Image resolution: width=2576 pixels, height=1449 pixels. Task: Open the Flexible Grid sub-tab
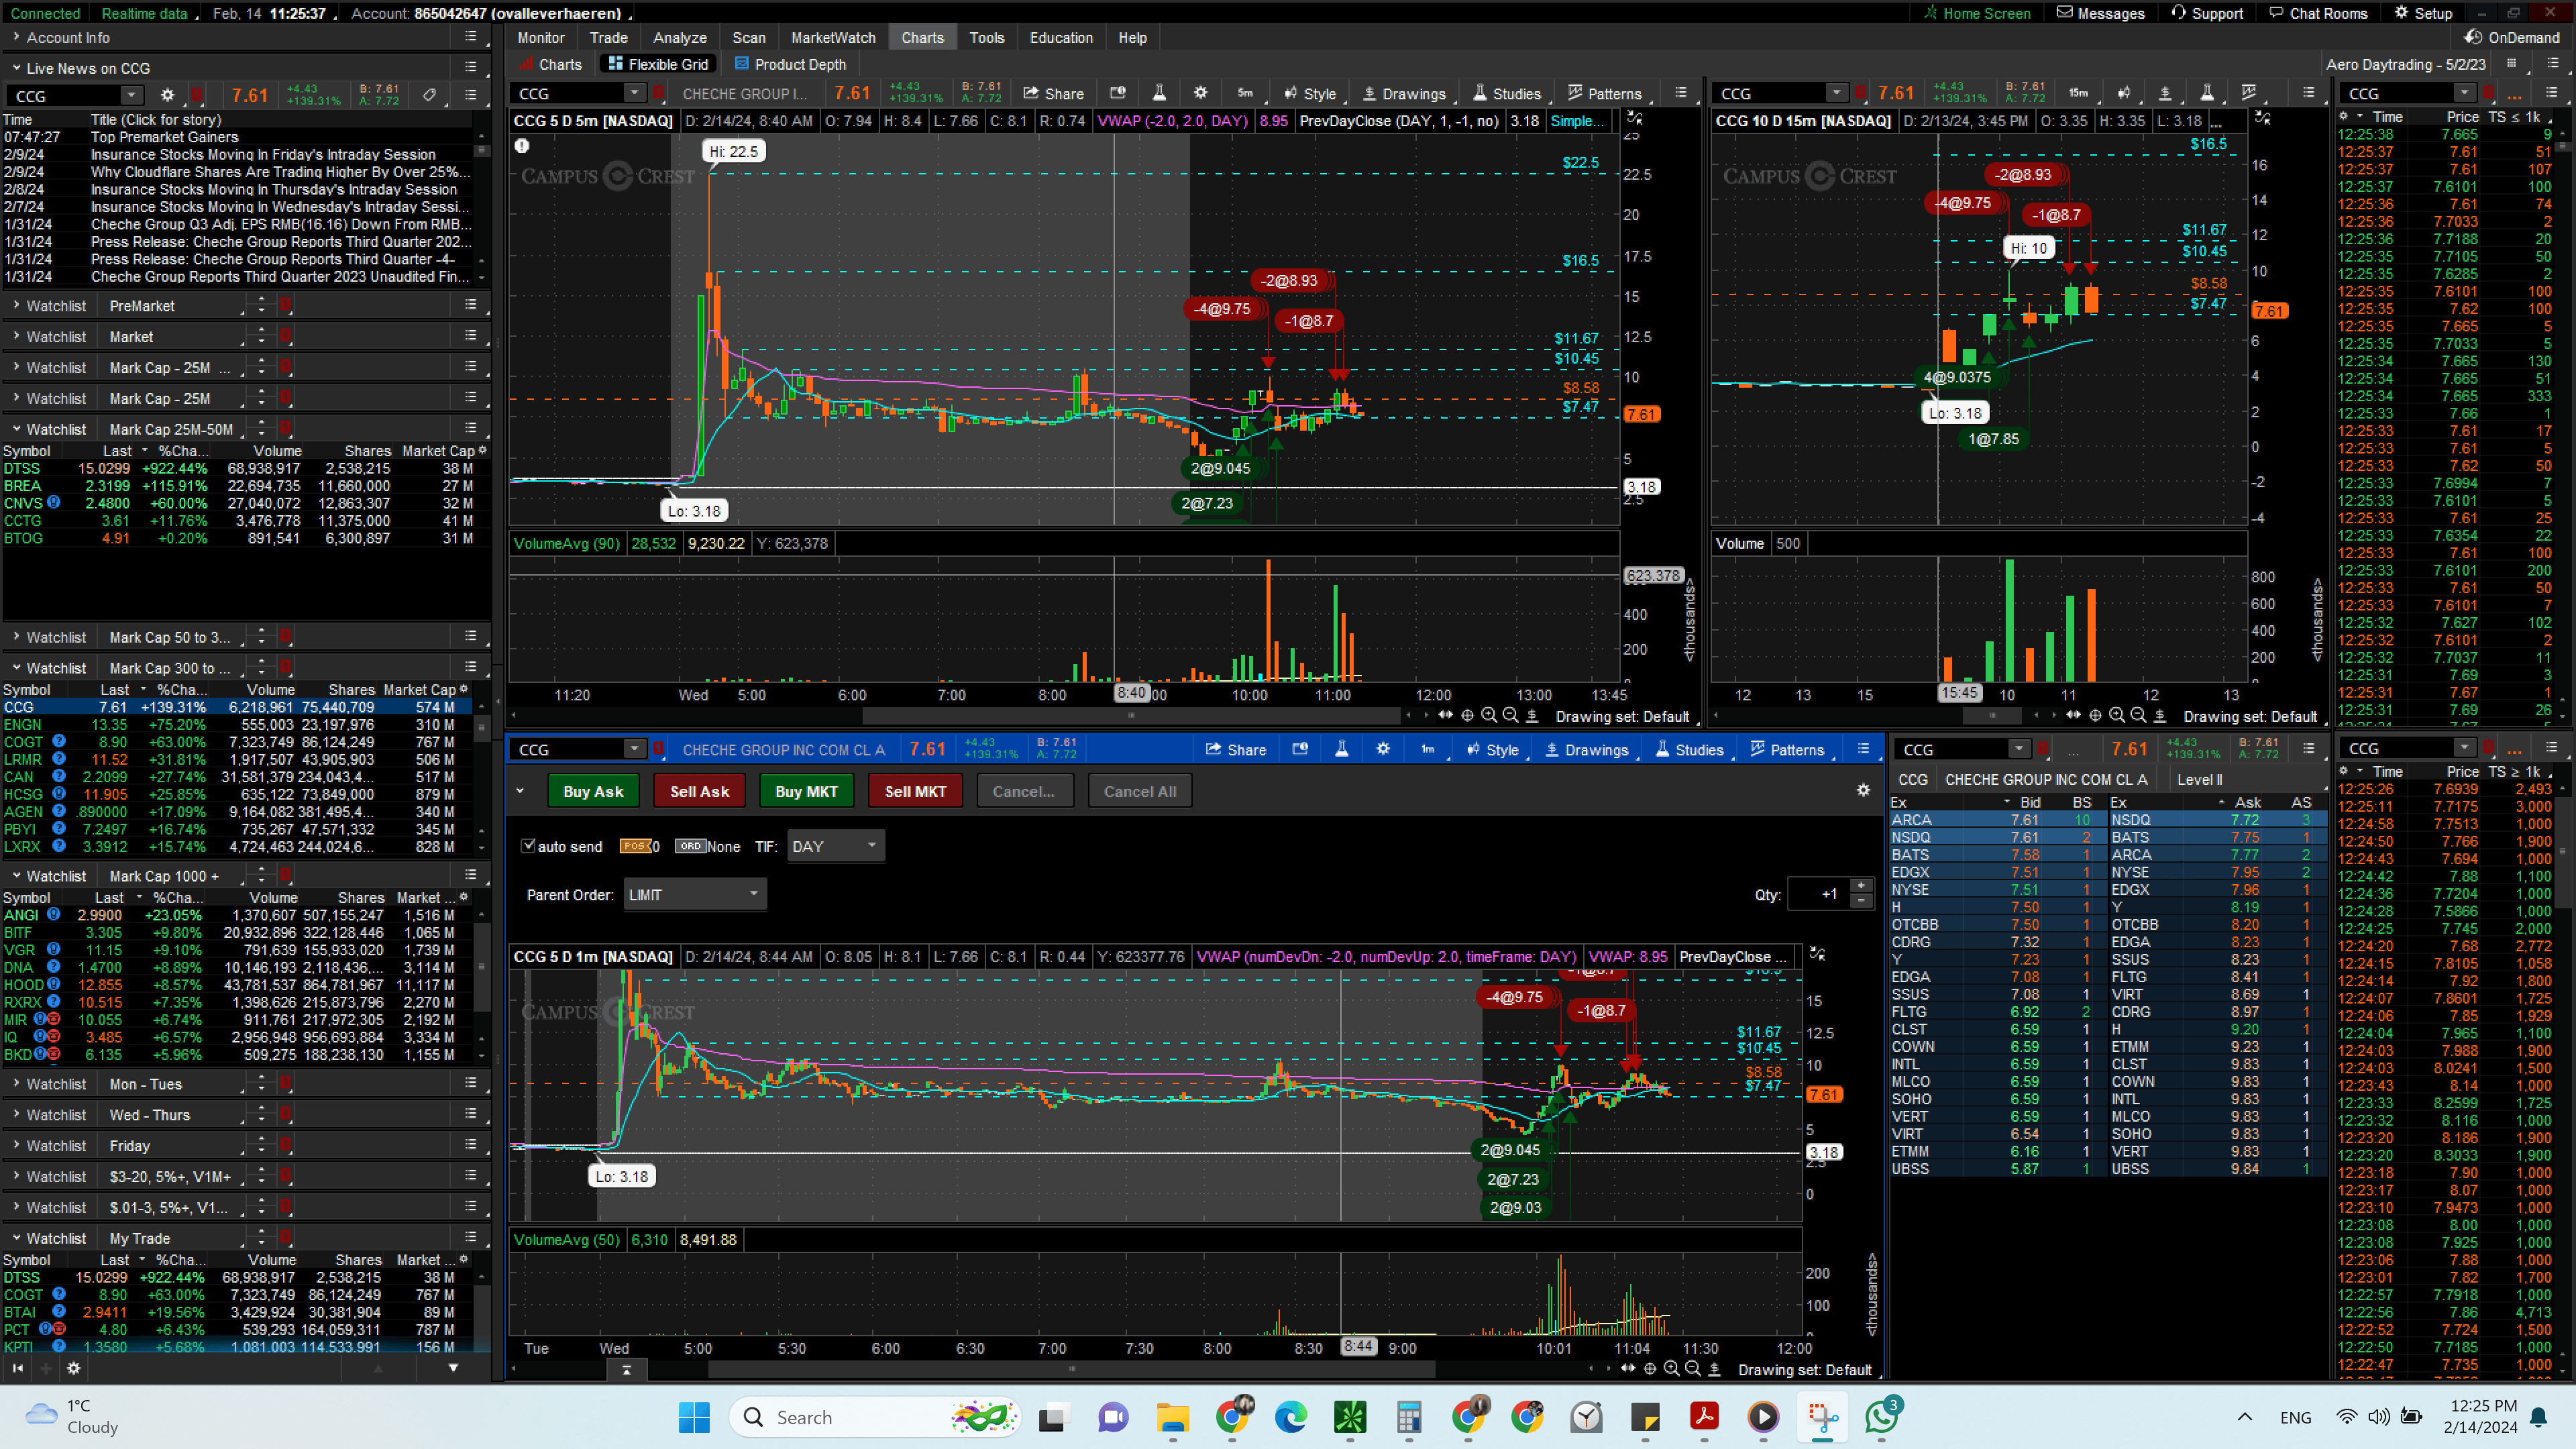pos(658,64)
